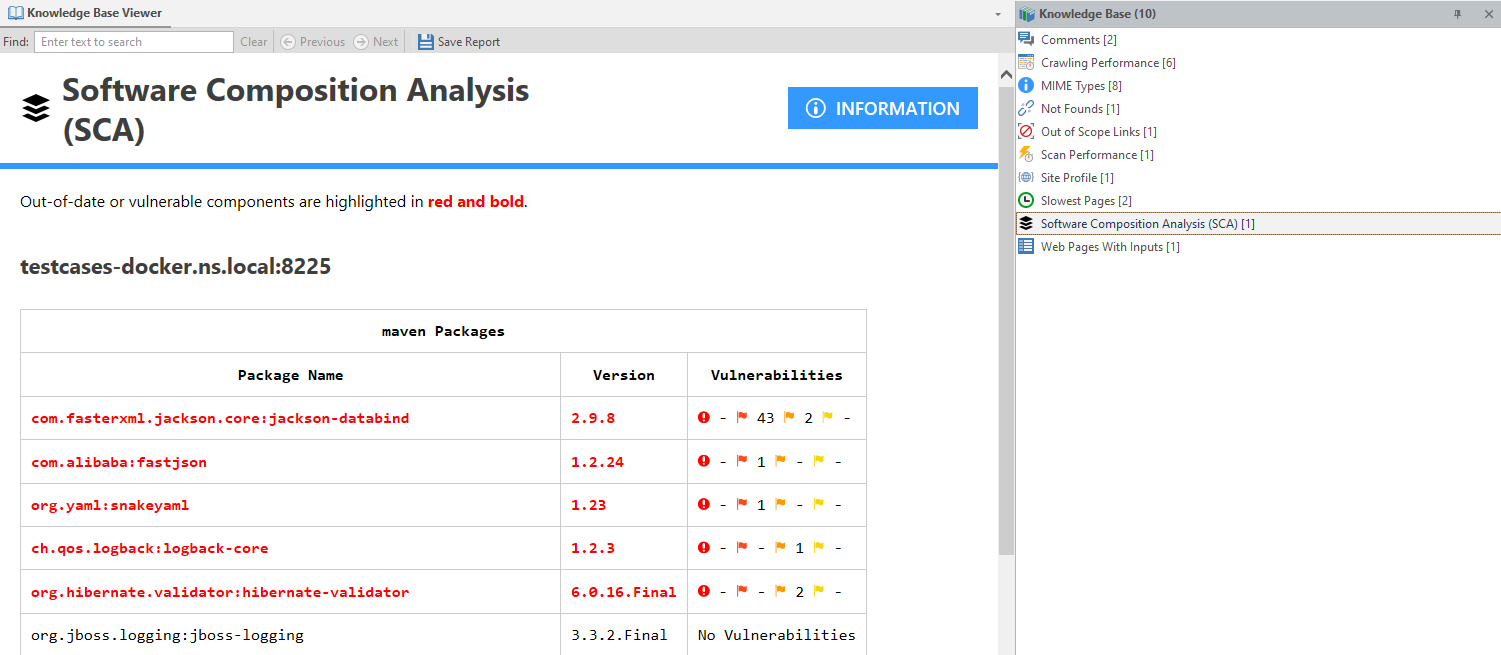Click the broken link icon beside Not Founds
This screenshot has width=1501, height=655.
(1026, 108)
